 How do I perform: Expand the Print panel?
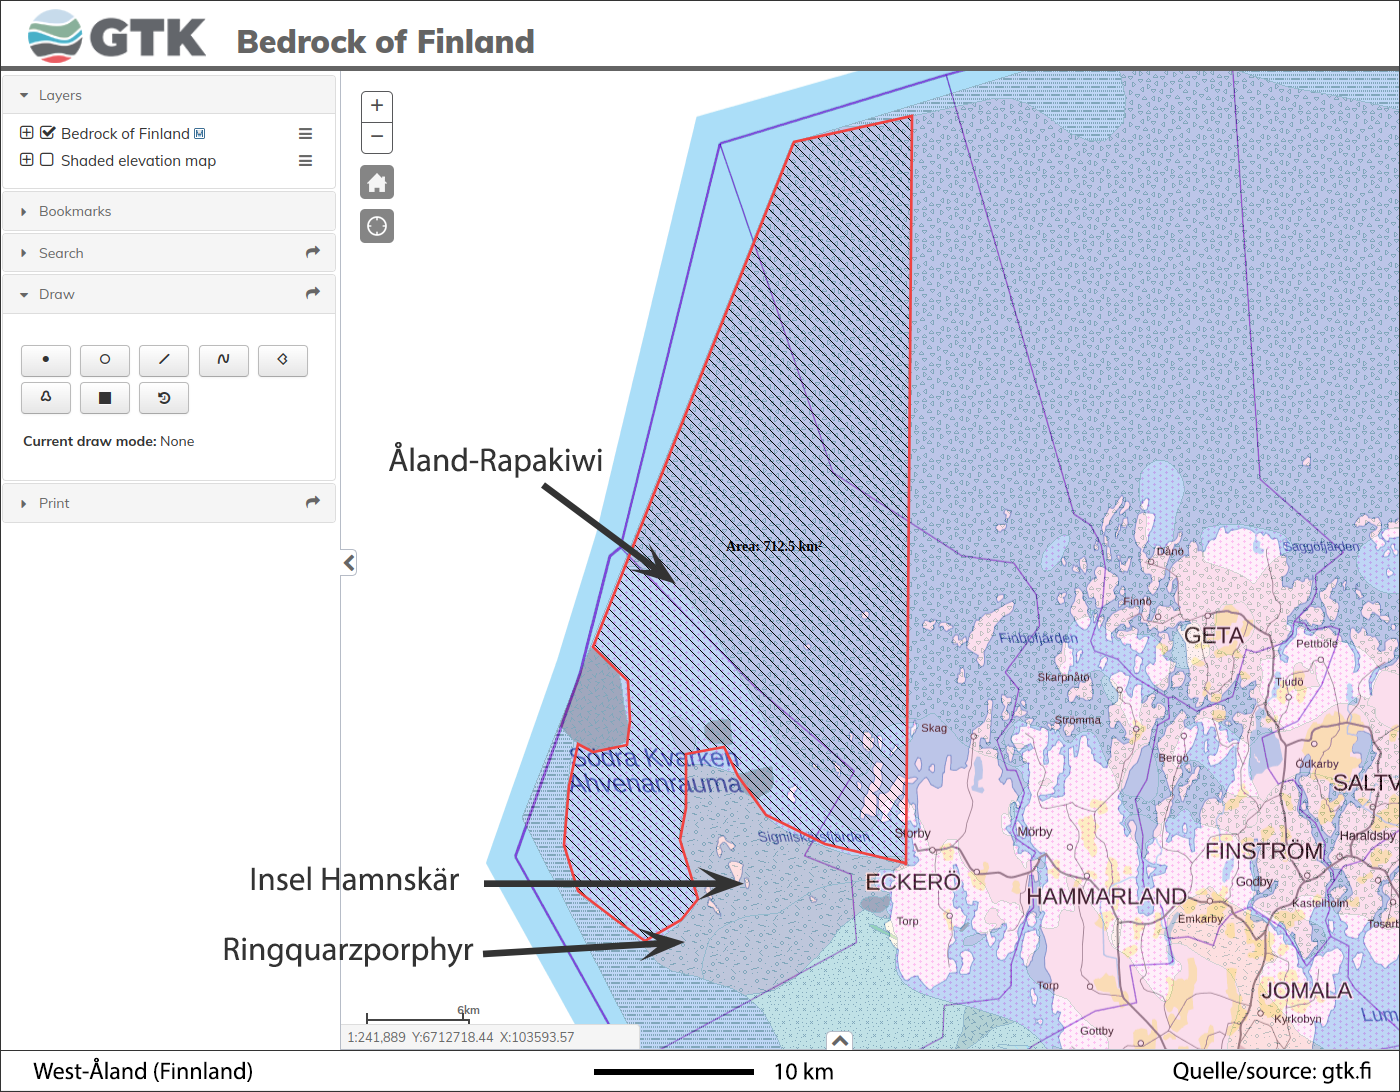tap(54, 503)
